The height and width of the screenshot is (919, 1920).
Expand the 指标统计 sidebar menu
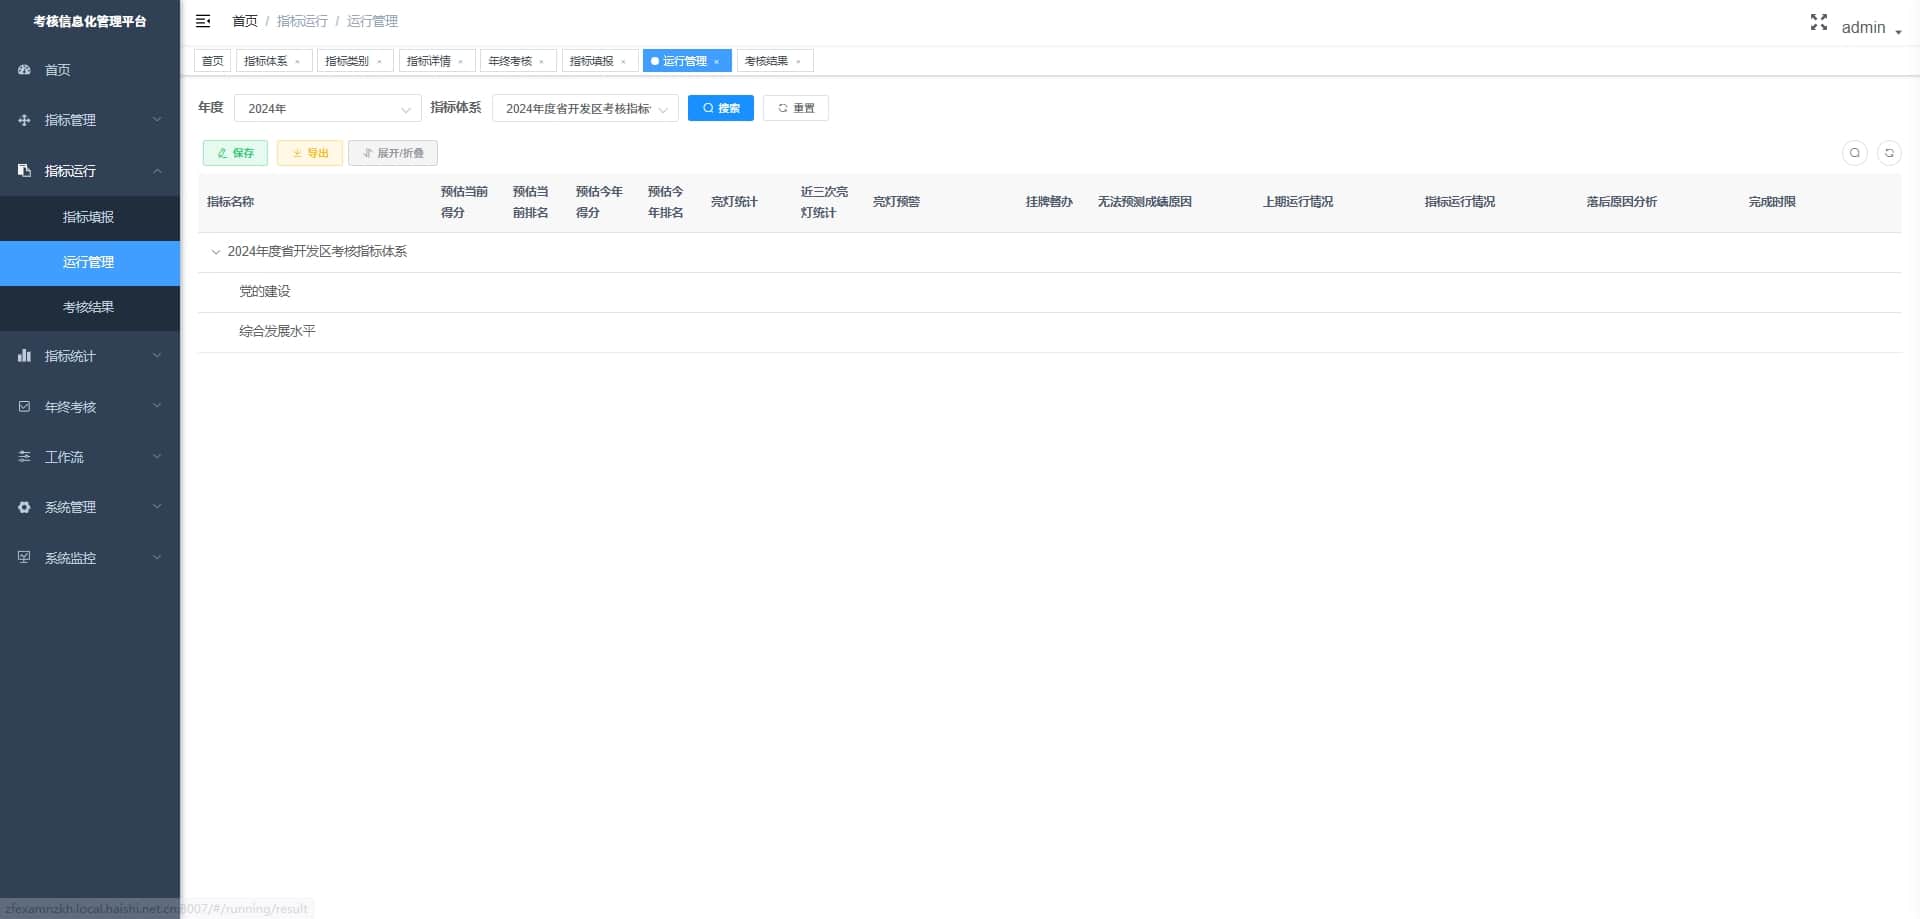click(90, 356)
